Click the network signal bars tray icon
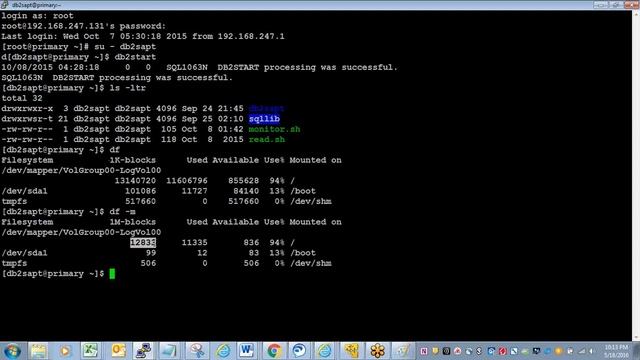The image size is (640, 360). pyautogui.click(x=582, y=351)
